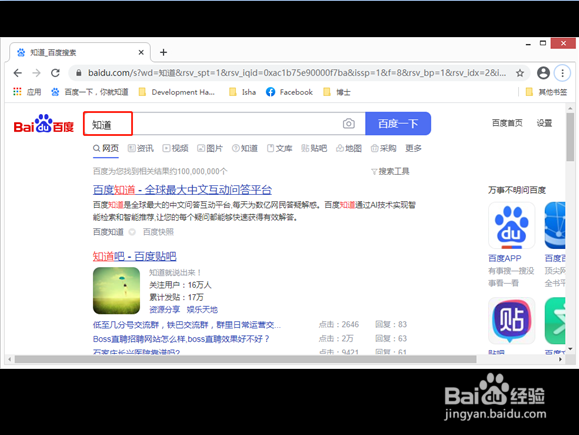Open the Apps grid shortcut
579x435 pixels.
[x=27, y=92]
